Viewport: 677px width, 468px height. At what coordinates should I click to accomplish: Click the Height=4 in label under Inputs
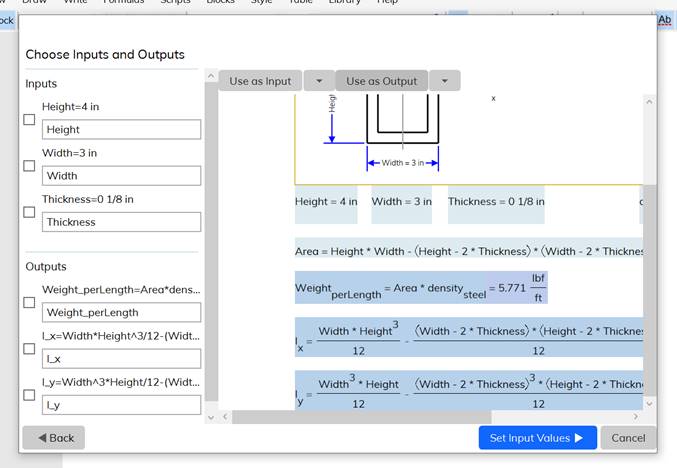point(70,107)
